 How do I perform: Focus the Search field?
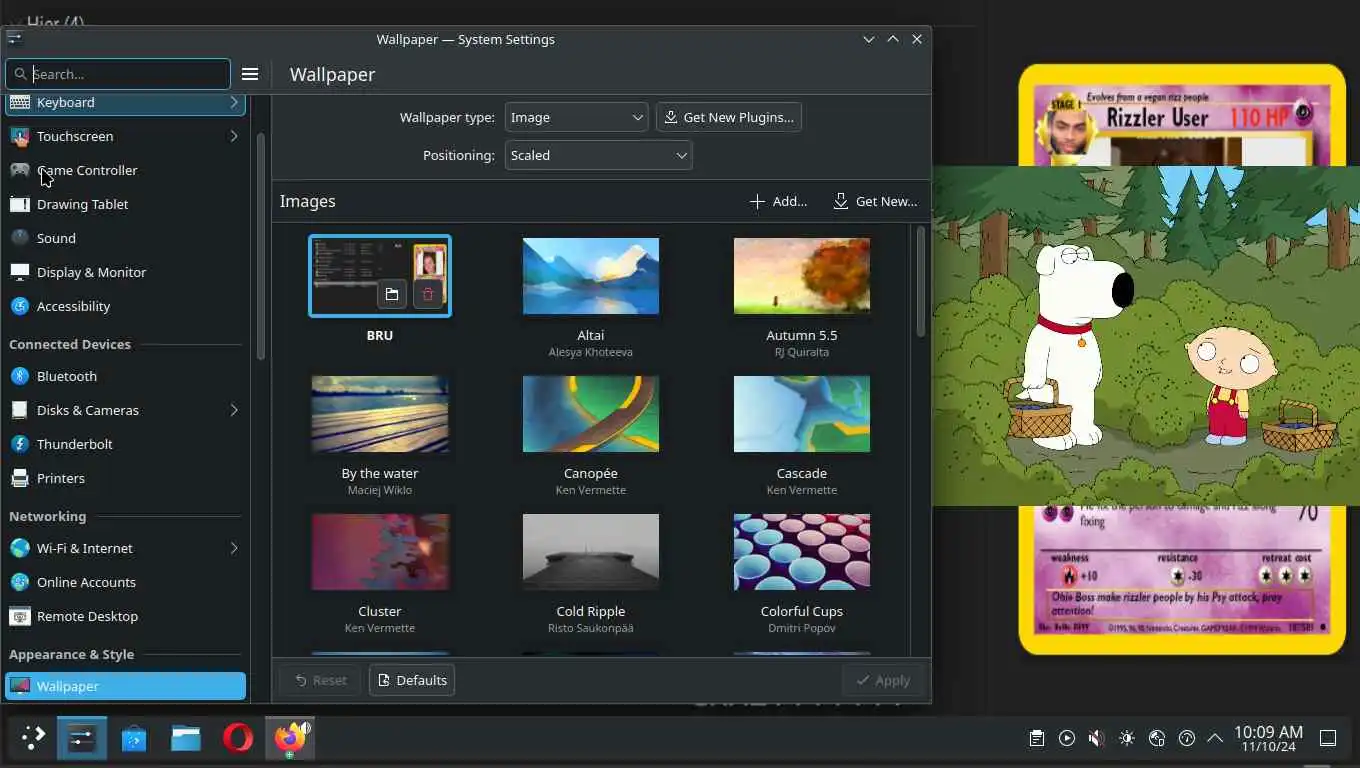pyautogui.click(x=118, y=74)
